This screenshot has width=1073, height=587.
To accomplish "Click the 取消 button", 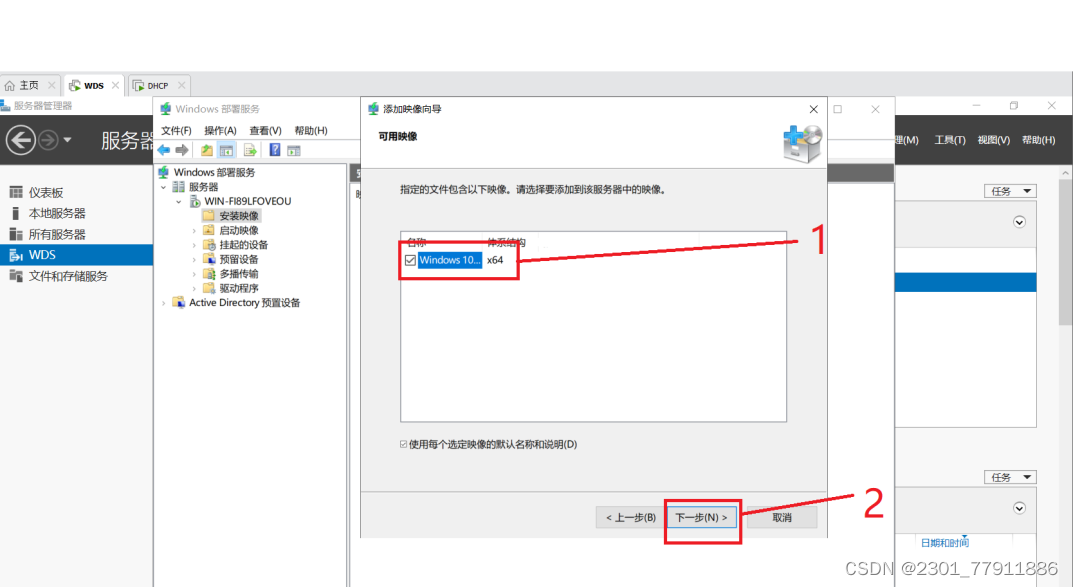I will coord(781,517).
